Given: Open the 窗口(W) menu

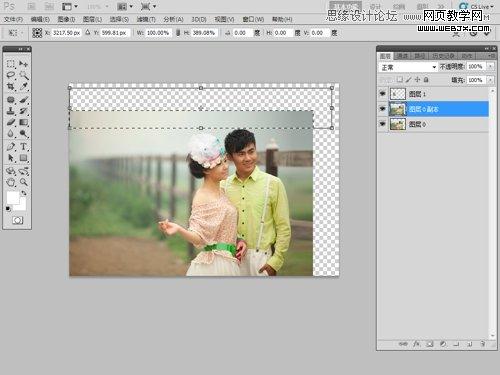Looking at the screenshot, I should coord(253,19).
